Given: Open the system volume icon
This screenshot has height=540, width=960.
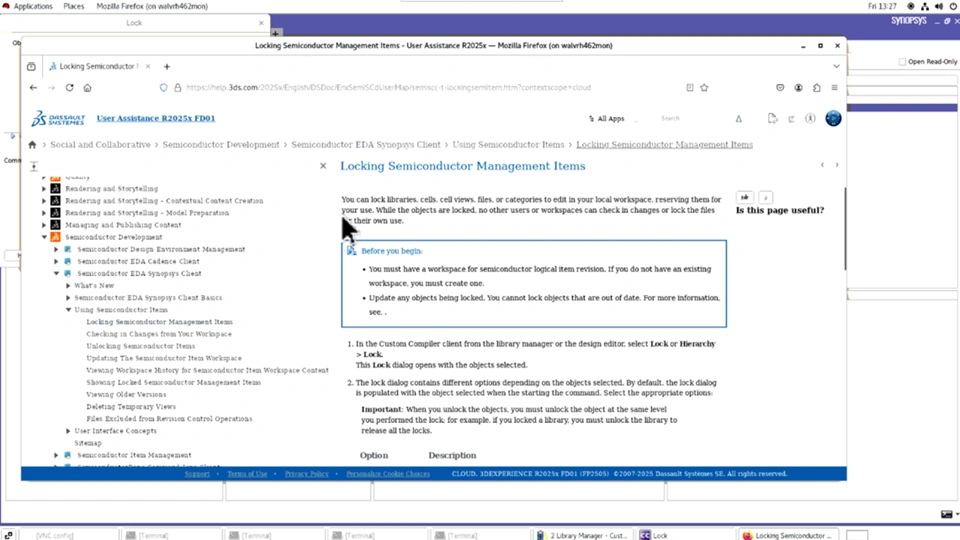Looking at the screenshot, I should (x=939, y=6).
